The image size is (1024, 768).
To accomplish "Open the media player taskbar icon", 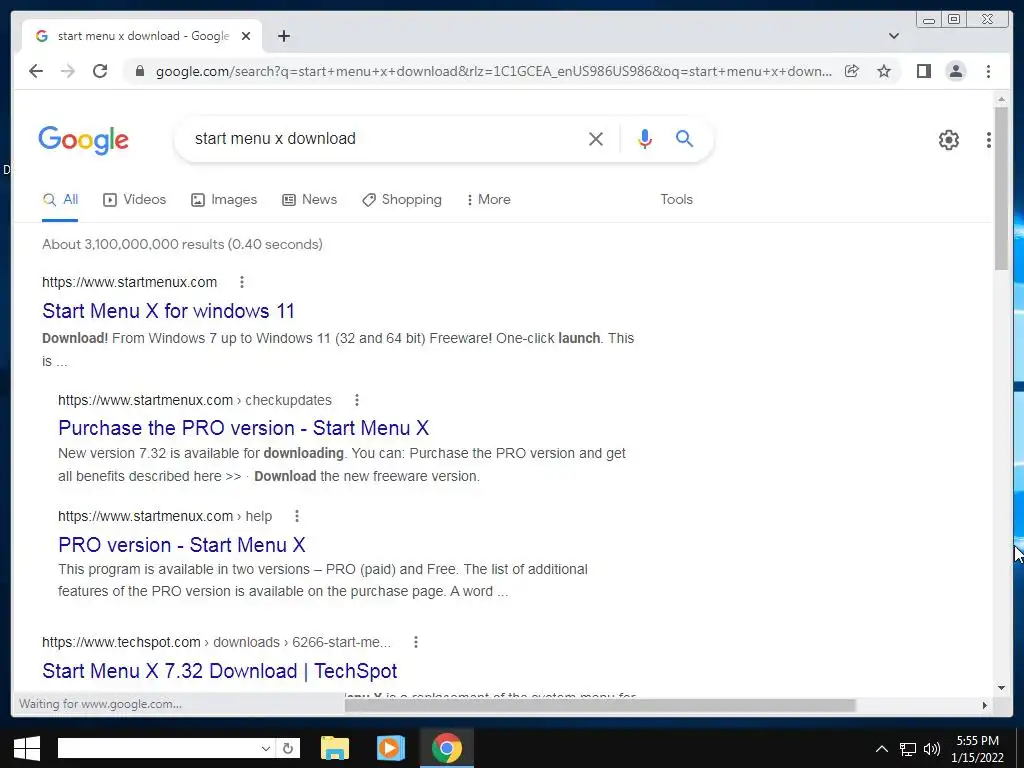I will coord(391,748).
